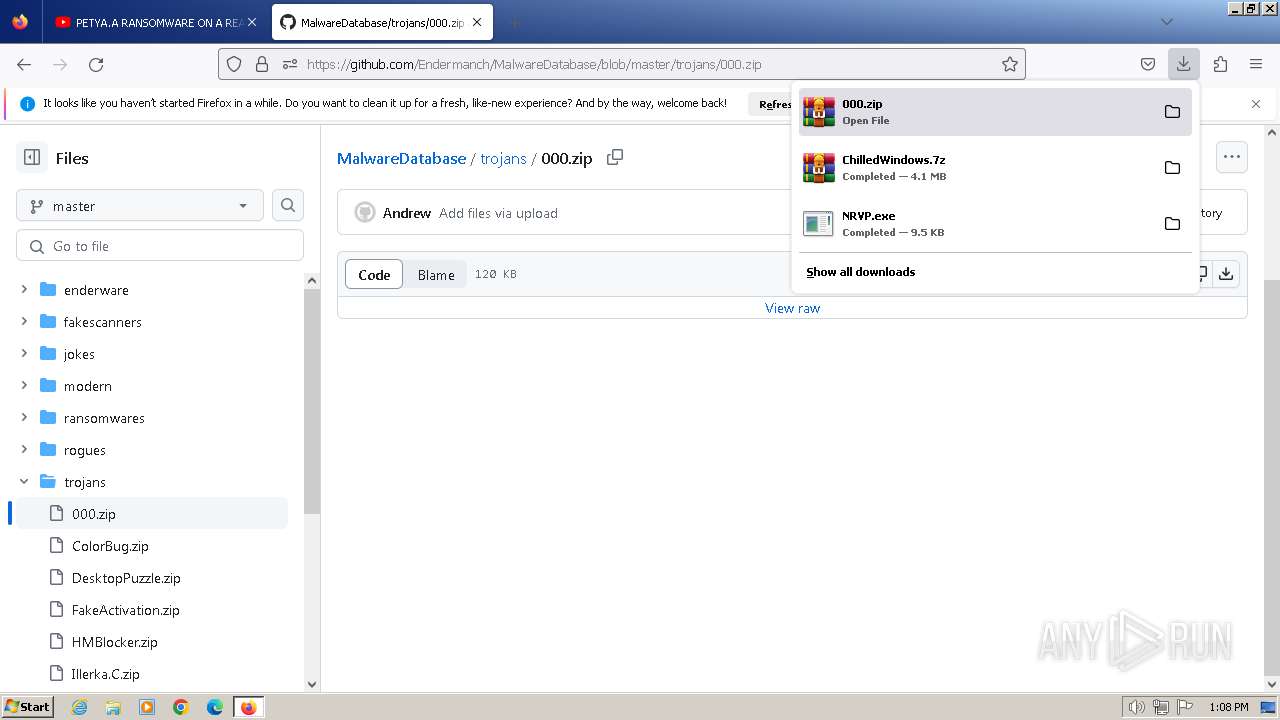Open the Add files via upload commit
Viewport: 1280px width, 720px height.
[x=498, y=213]
